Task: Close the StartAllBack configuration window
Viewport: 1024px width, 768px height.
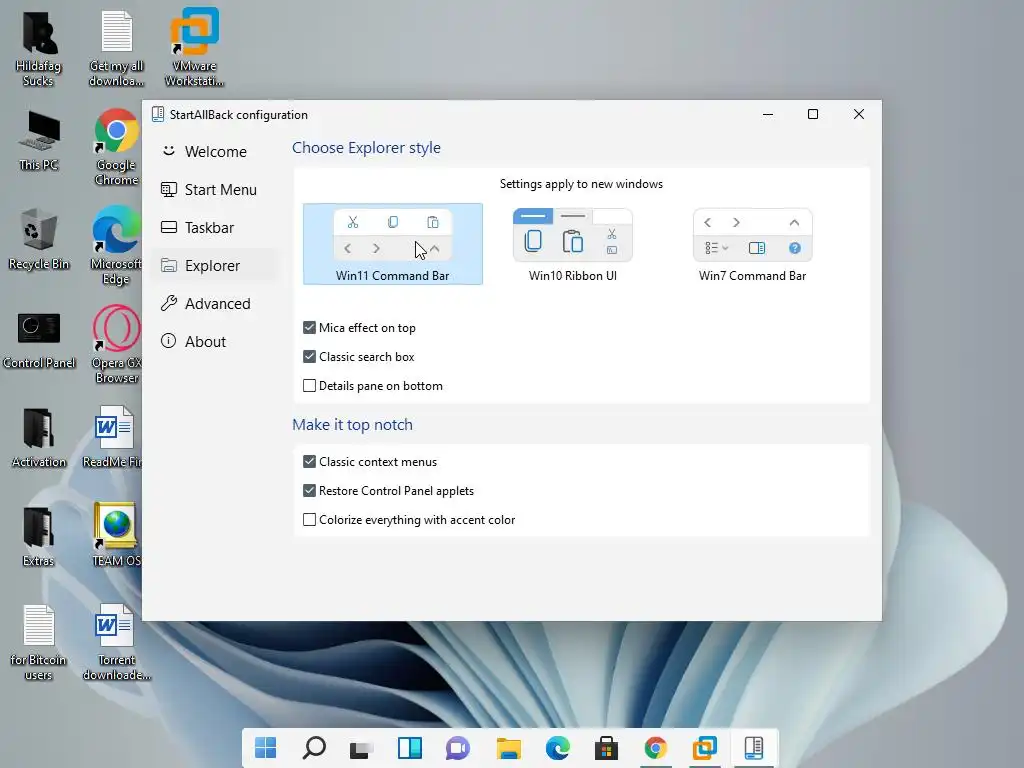Action: click(859, 114)
